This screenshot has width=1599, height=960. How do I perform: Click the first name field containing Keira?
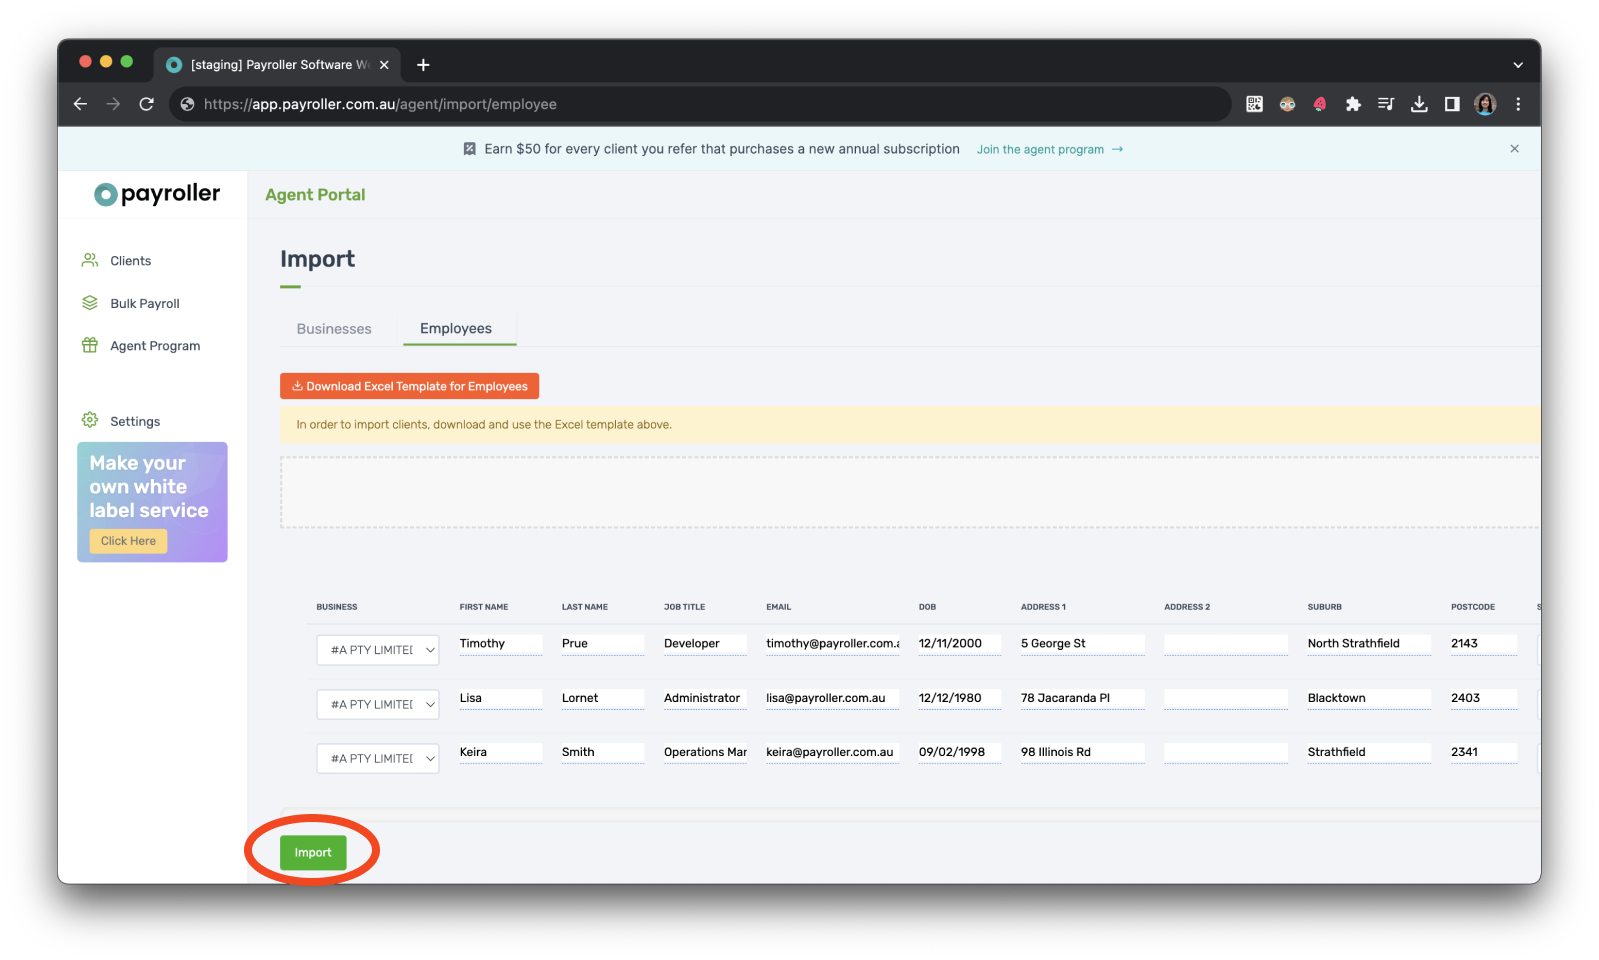point(500,752)
